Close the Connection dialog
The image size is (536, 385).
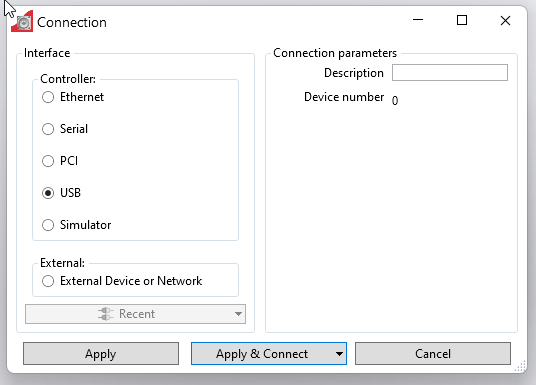pyautogui.click(x=505, y=21)
